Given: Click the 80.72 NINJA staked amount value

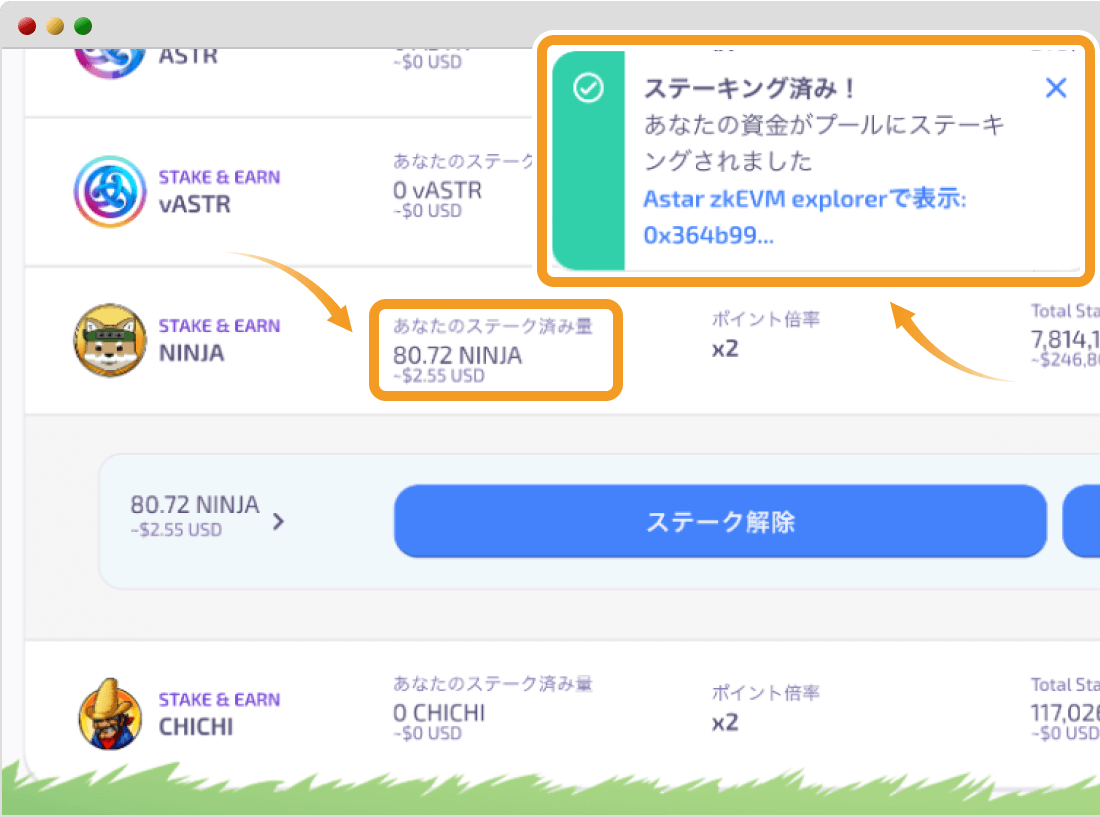Looking at the screenshot, I should coord(457,355).
